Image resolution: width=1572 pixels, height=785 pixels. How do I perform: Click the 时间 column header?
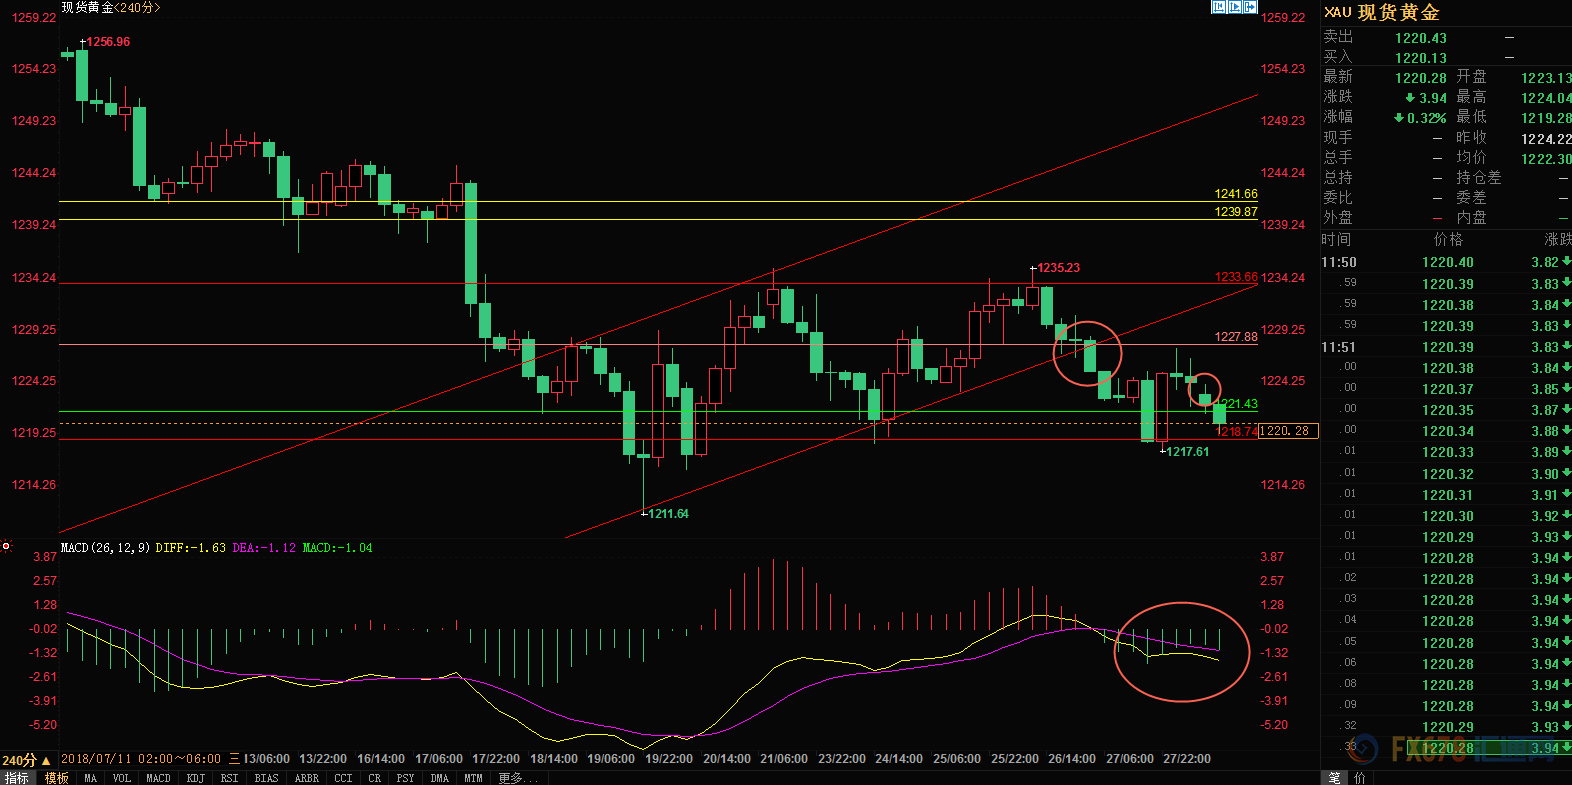pyautogui.click(x=1336, y=240)
